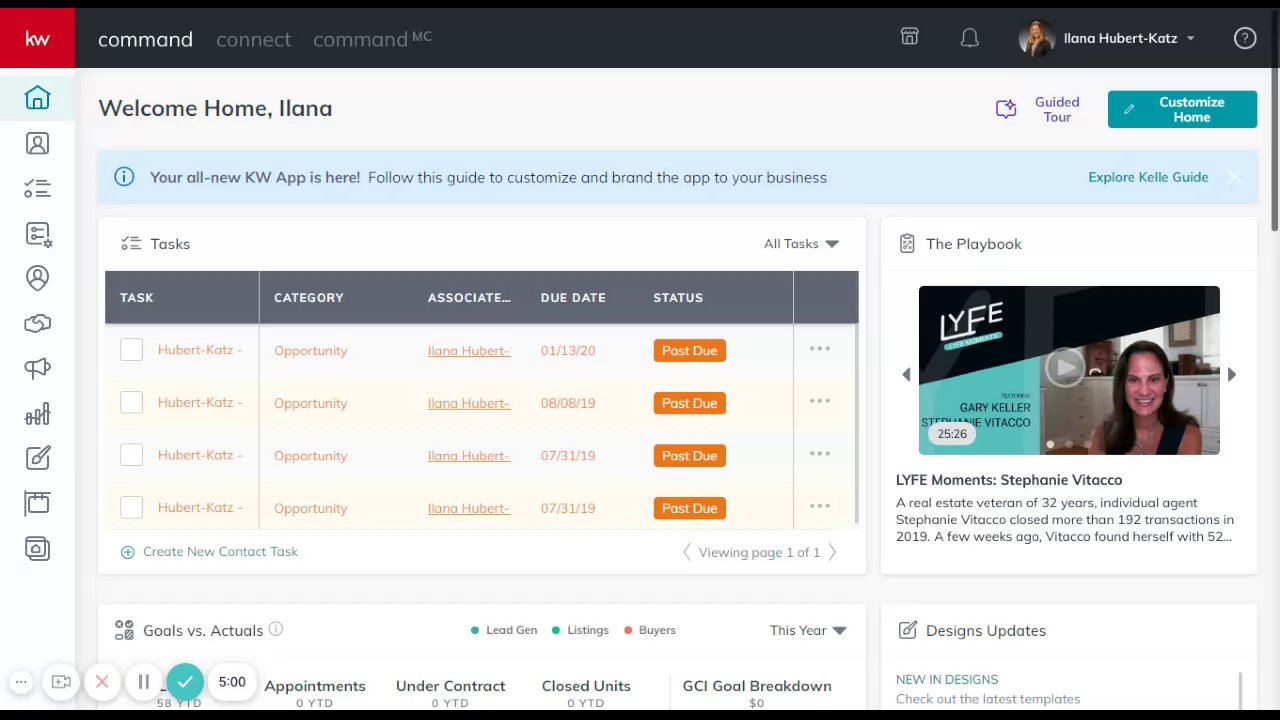Viewport: 1280px width, 720px height.
Task: Click the Lead Gen legend item
Action: 503,630
